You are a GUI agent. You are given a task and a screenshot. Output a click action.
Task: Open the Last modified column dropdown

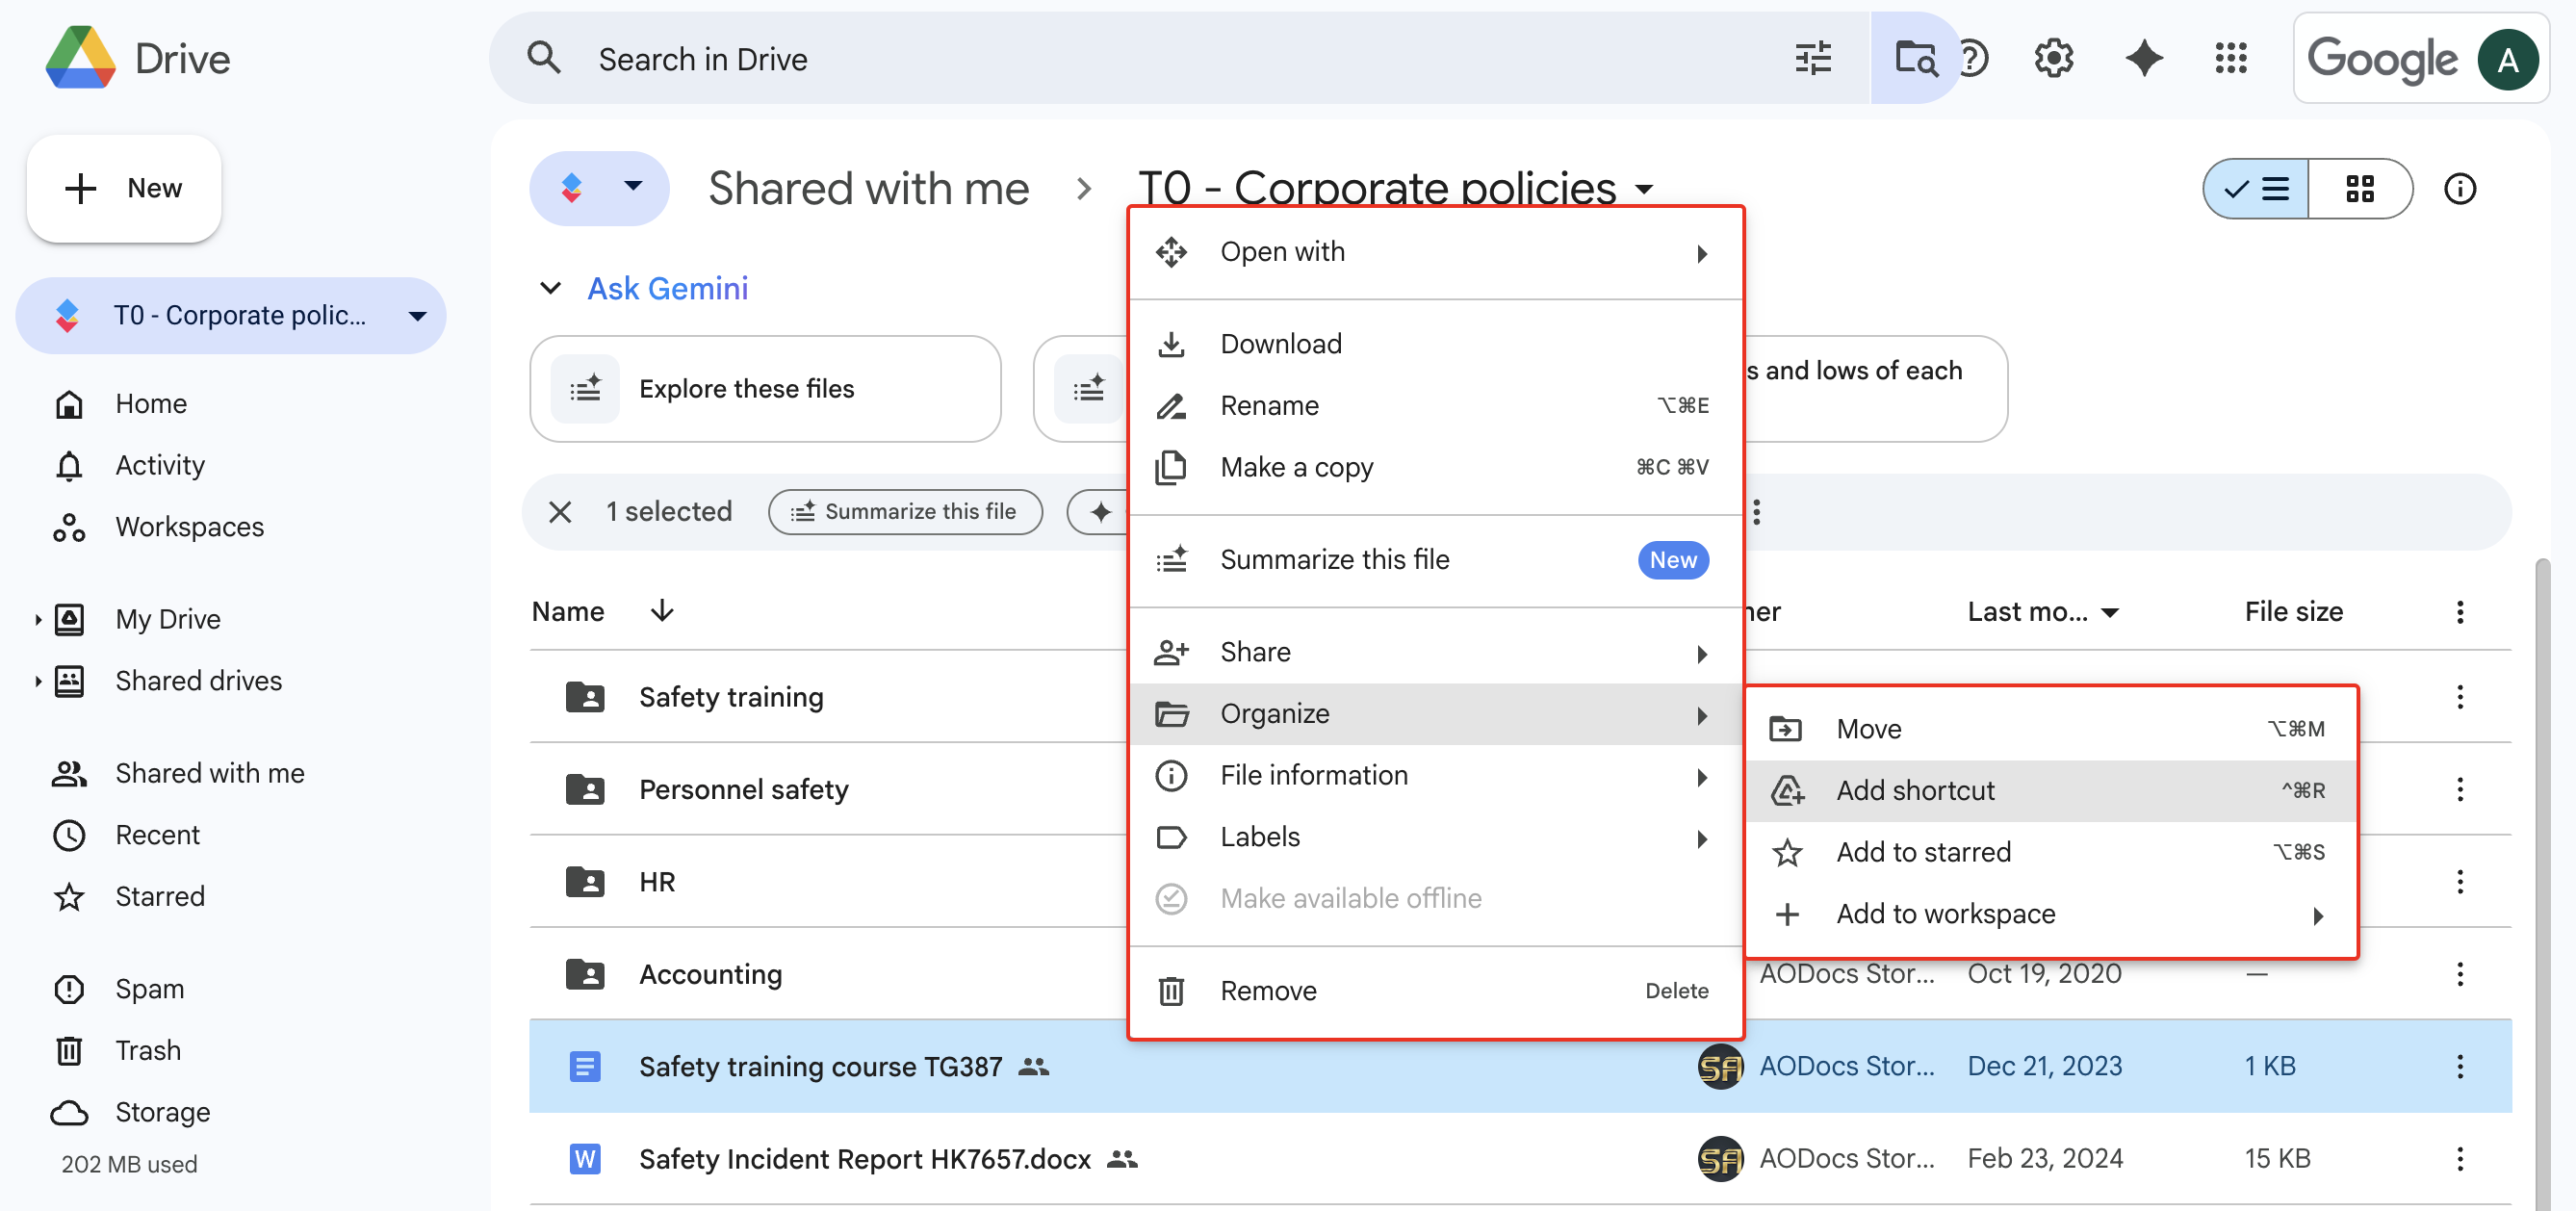(x=2110, y=612)
